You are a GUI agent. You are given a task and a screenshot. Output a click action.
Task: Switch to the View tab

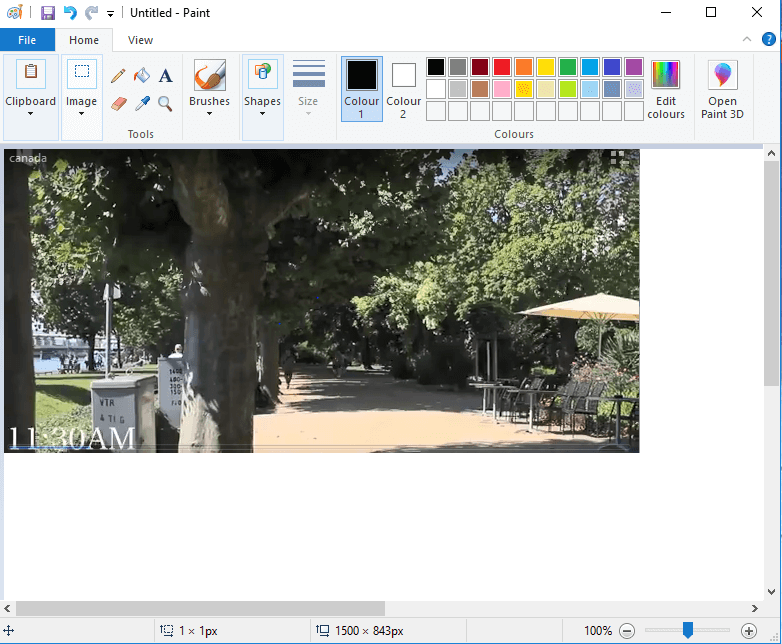click(140, 40)
